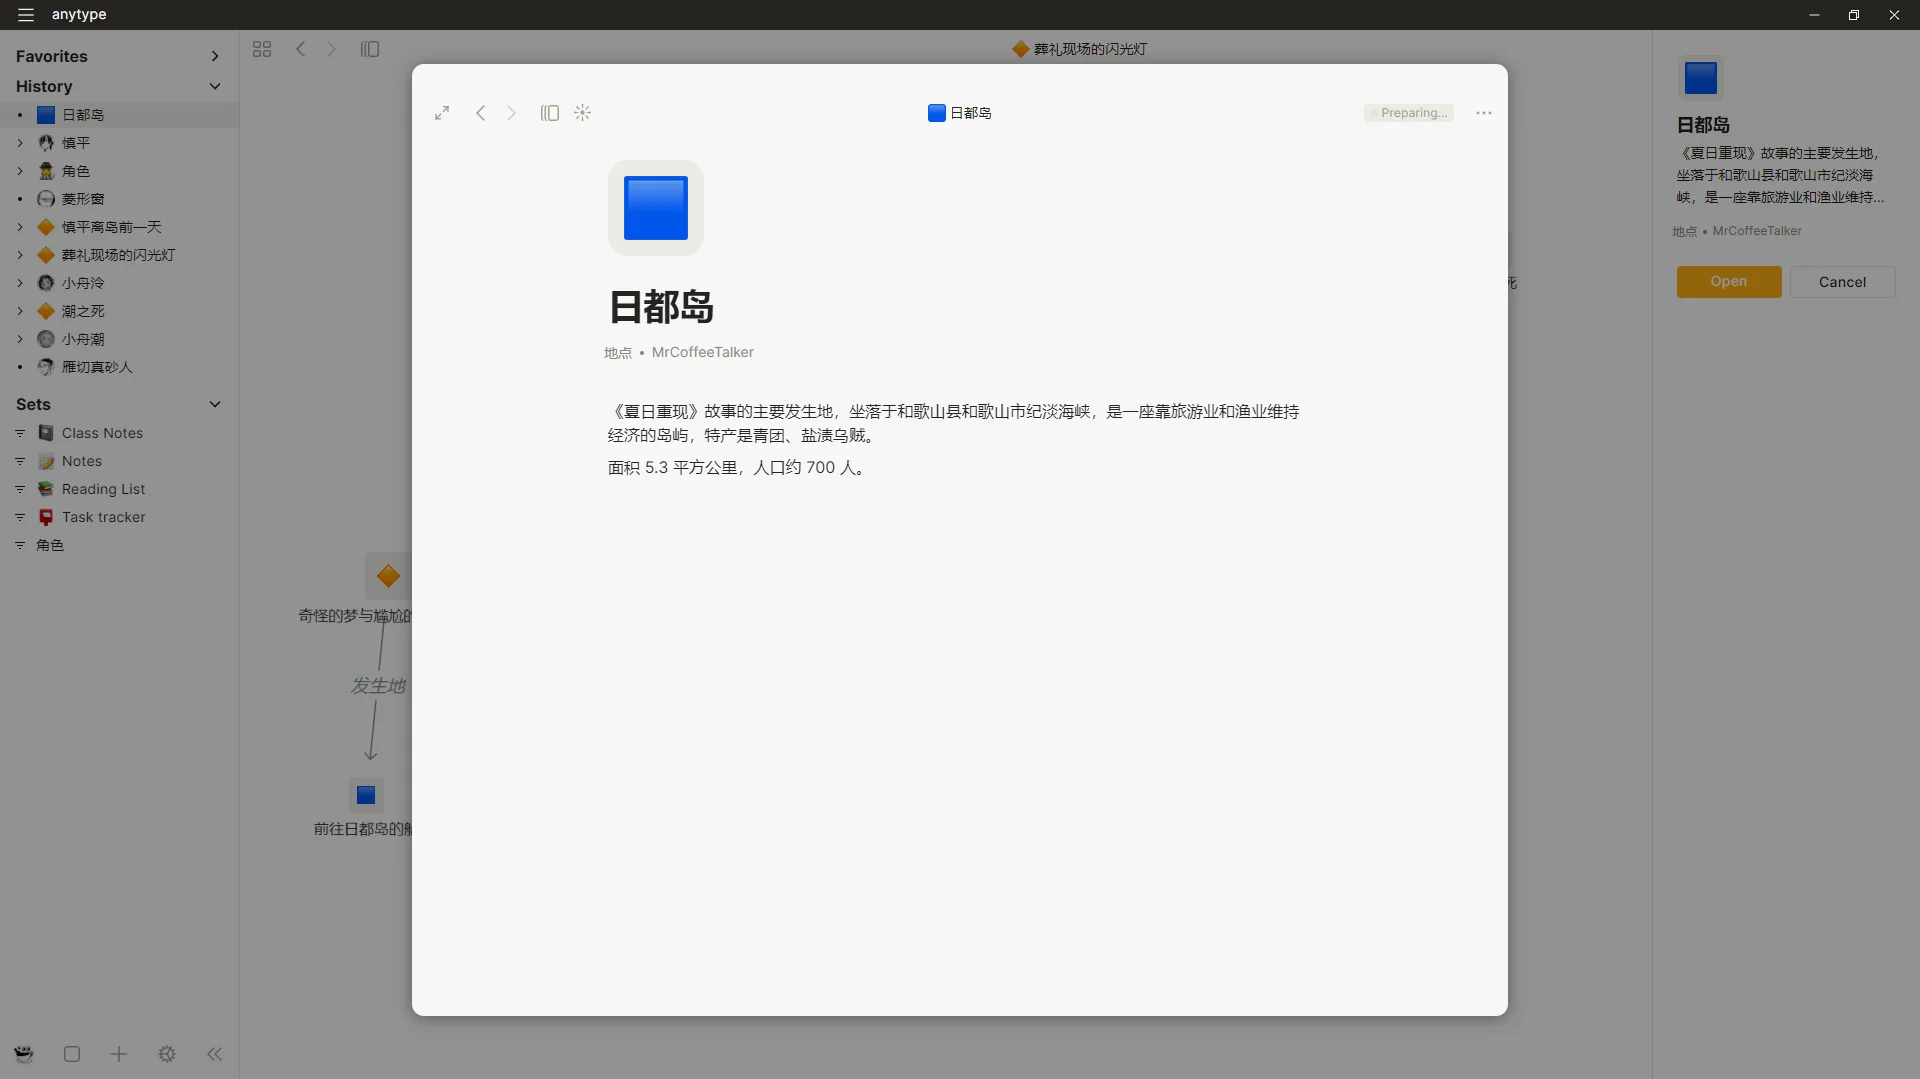Click the paragraph starting with 《夏日重现》
The height and width of the screenshot is (1079, 1920).
pos(954,424)
